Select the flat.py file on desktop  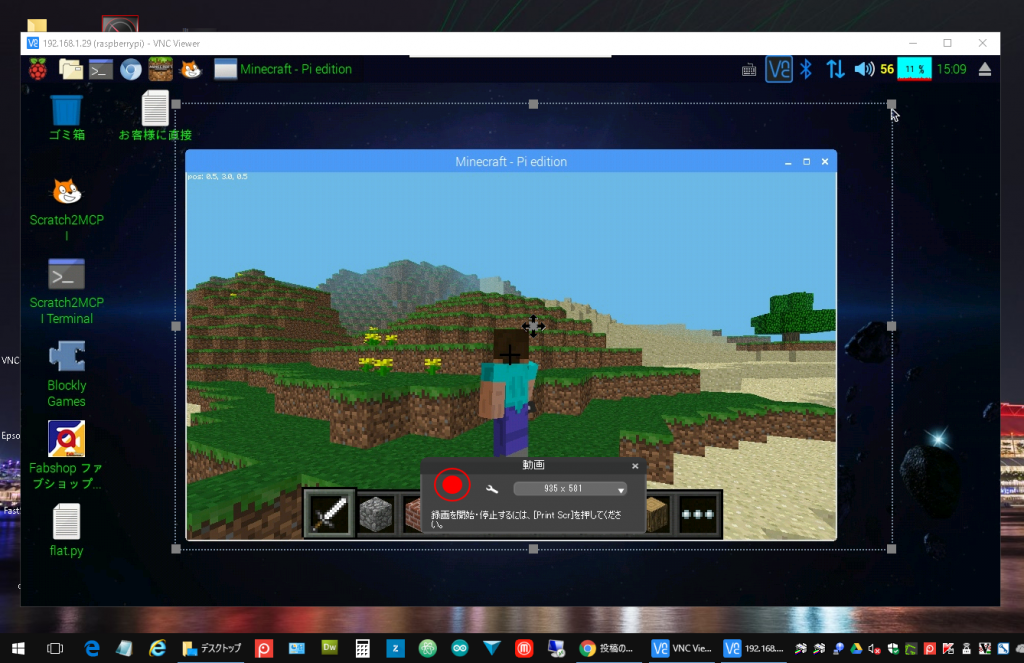[x=67, y=530]
